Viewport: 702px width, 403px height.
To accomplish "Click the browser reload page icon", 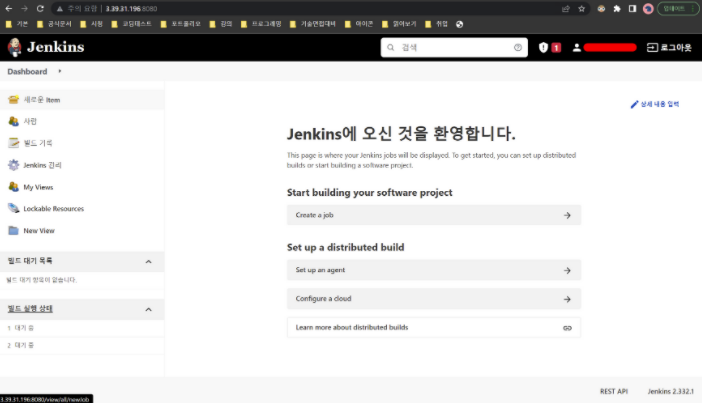I will click(x=40, y=9).
